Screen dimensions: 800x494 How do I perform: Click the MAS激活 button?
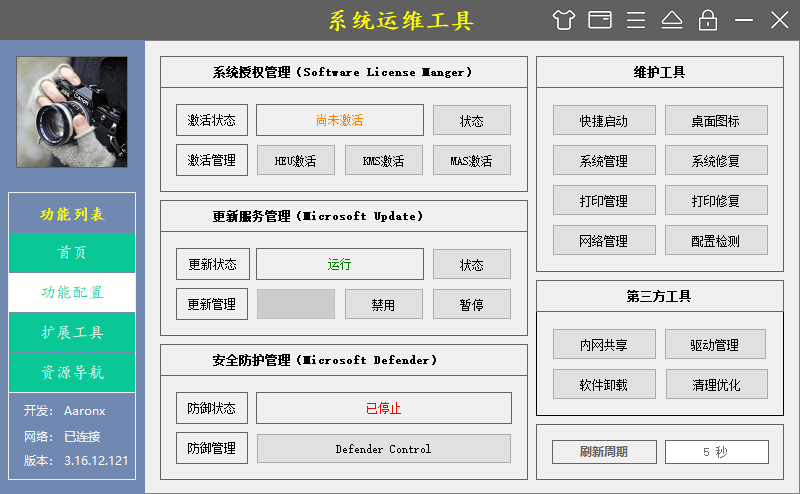coord(471,161)
